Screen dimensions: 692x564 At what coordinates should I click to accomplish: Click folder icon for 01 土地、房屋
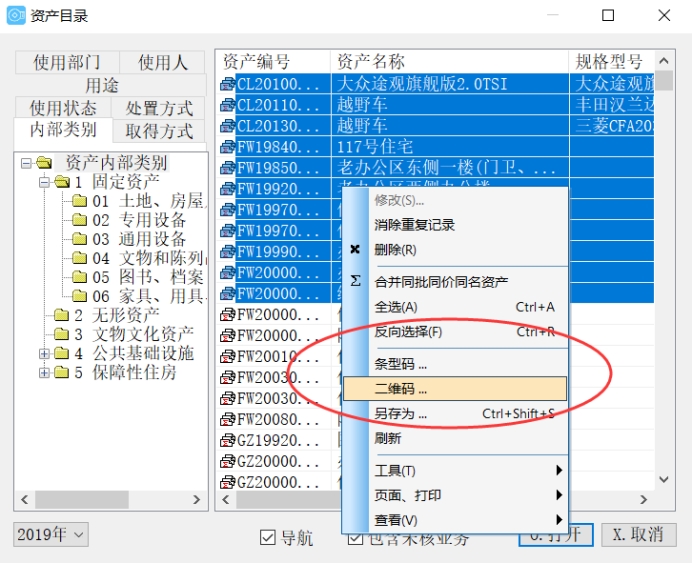(79, 201)
